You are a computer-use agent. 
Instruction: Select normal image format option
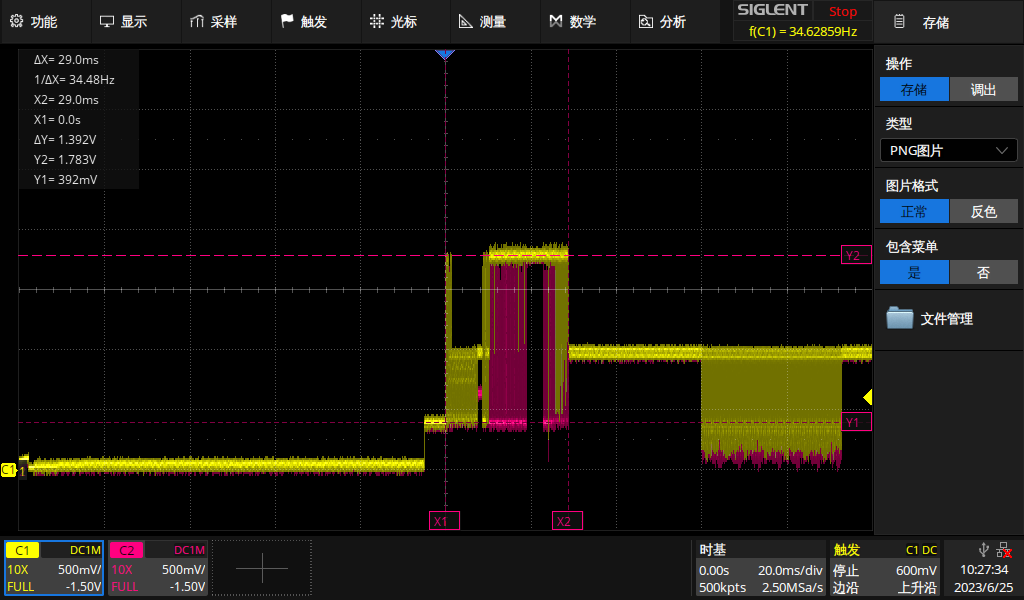pos(914,212)
